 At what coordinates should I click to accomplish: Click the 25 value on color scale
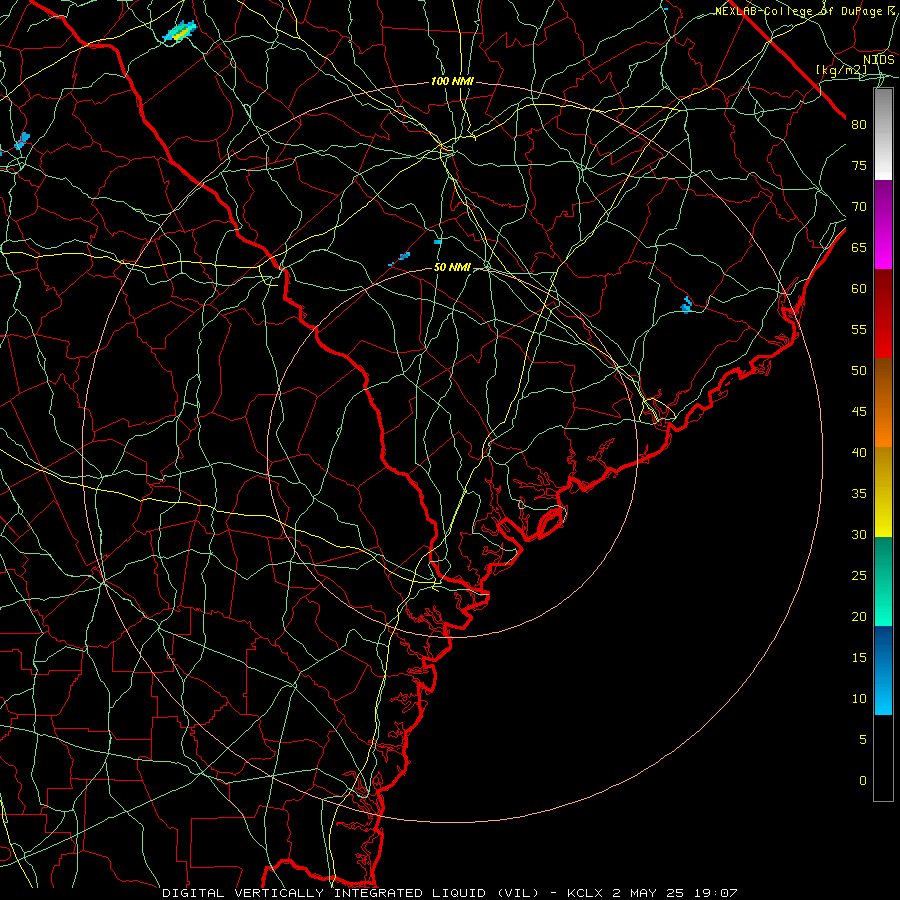(859, 576)
